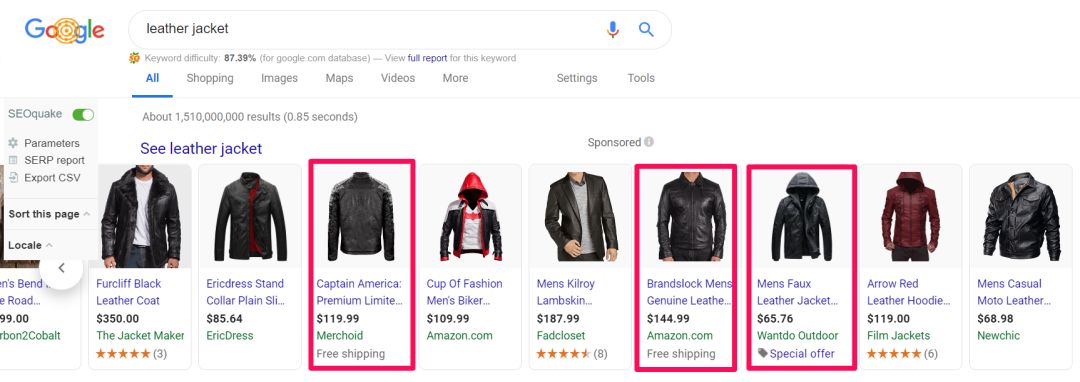Open the full report link
The image size is (1080, 382).
tap(427, 58)
